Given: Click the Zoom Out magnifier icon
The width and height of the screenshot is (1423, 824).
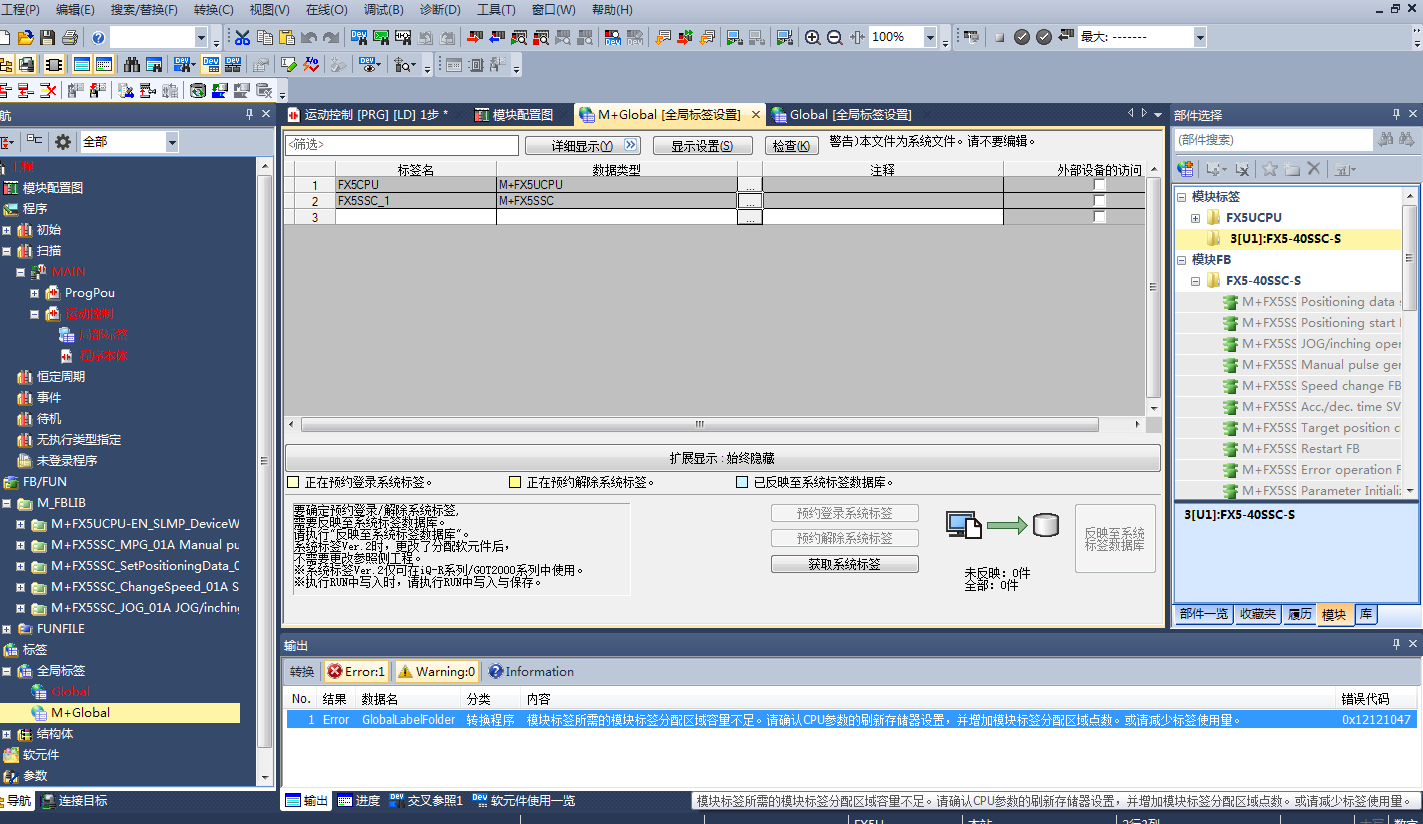Looking at the screenshot, I should pos(835,37).
